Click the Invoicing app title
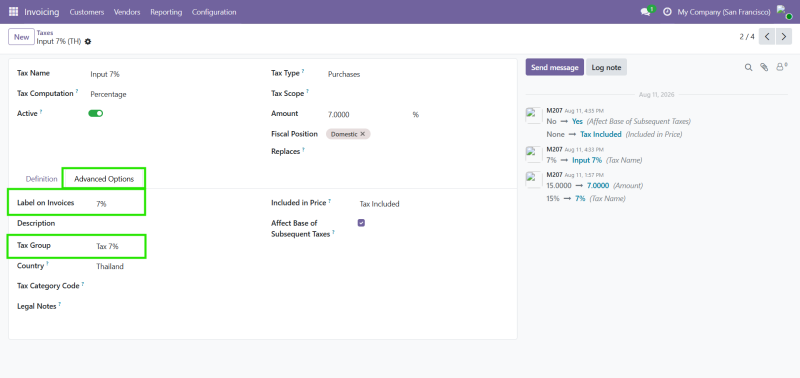The width and height of the screenshot is (800, 378). pos(42,12)
